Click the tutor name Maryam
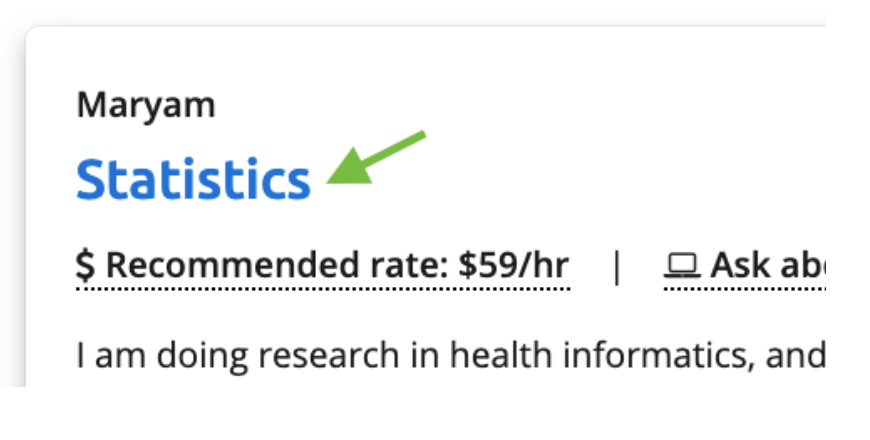This screenshot has height=440, width=870. tap(146, 105)
